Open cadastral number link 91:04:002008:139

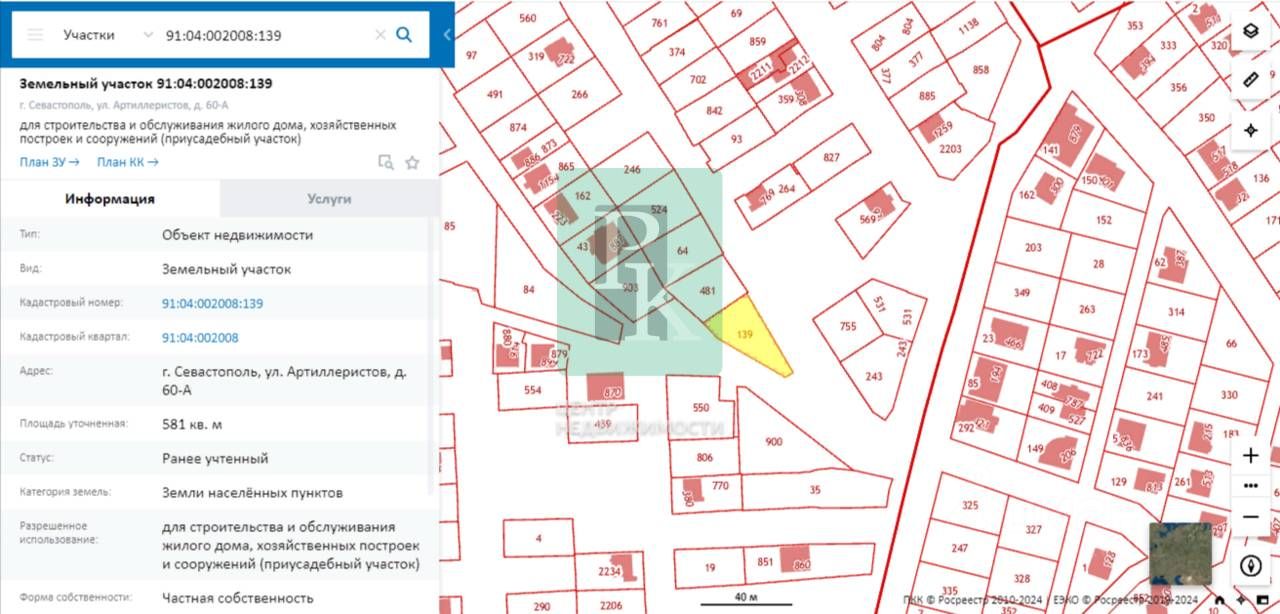tap(213, 303)
